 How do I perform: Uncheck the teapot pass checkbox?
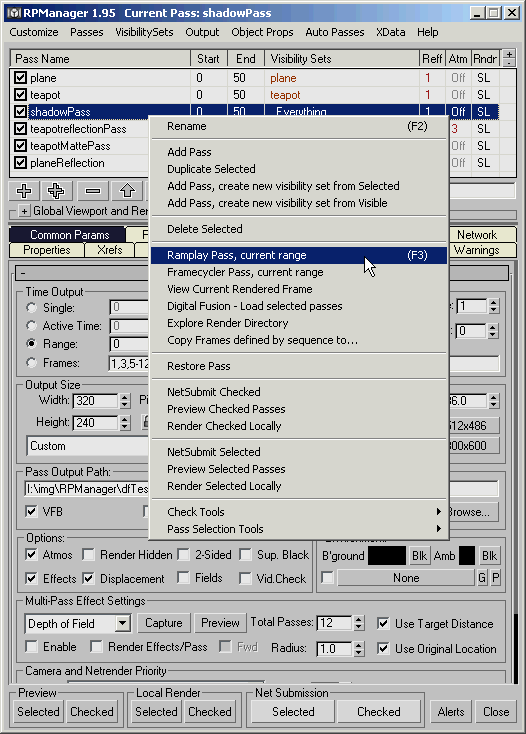pos(20,95)
